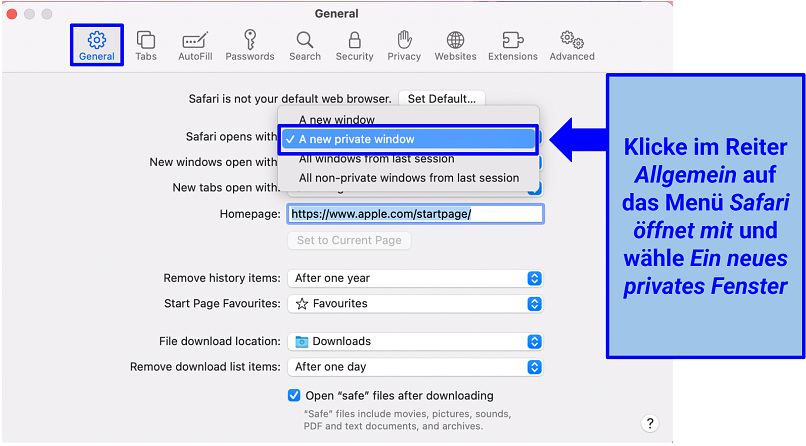
Task: Open the Remove download list items dropdown
Action: coord(415,367)
